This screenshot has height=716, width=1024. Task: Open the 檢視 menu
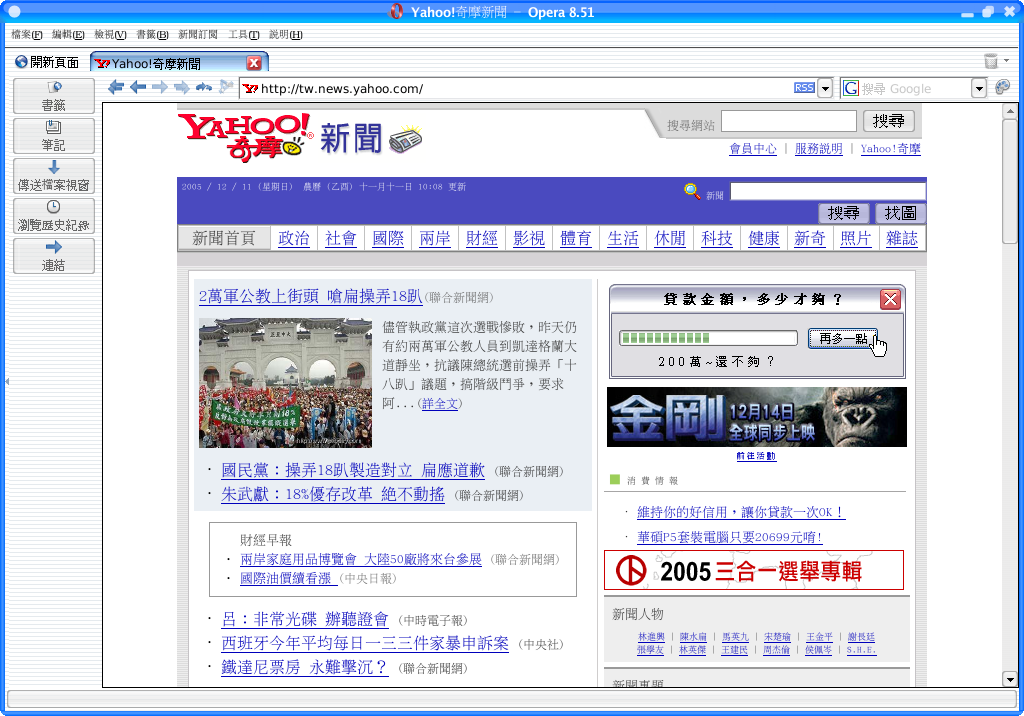click(x=110, y=35)
